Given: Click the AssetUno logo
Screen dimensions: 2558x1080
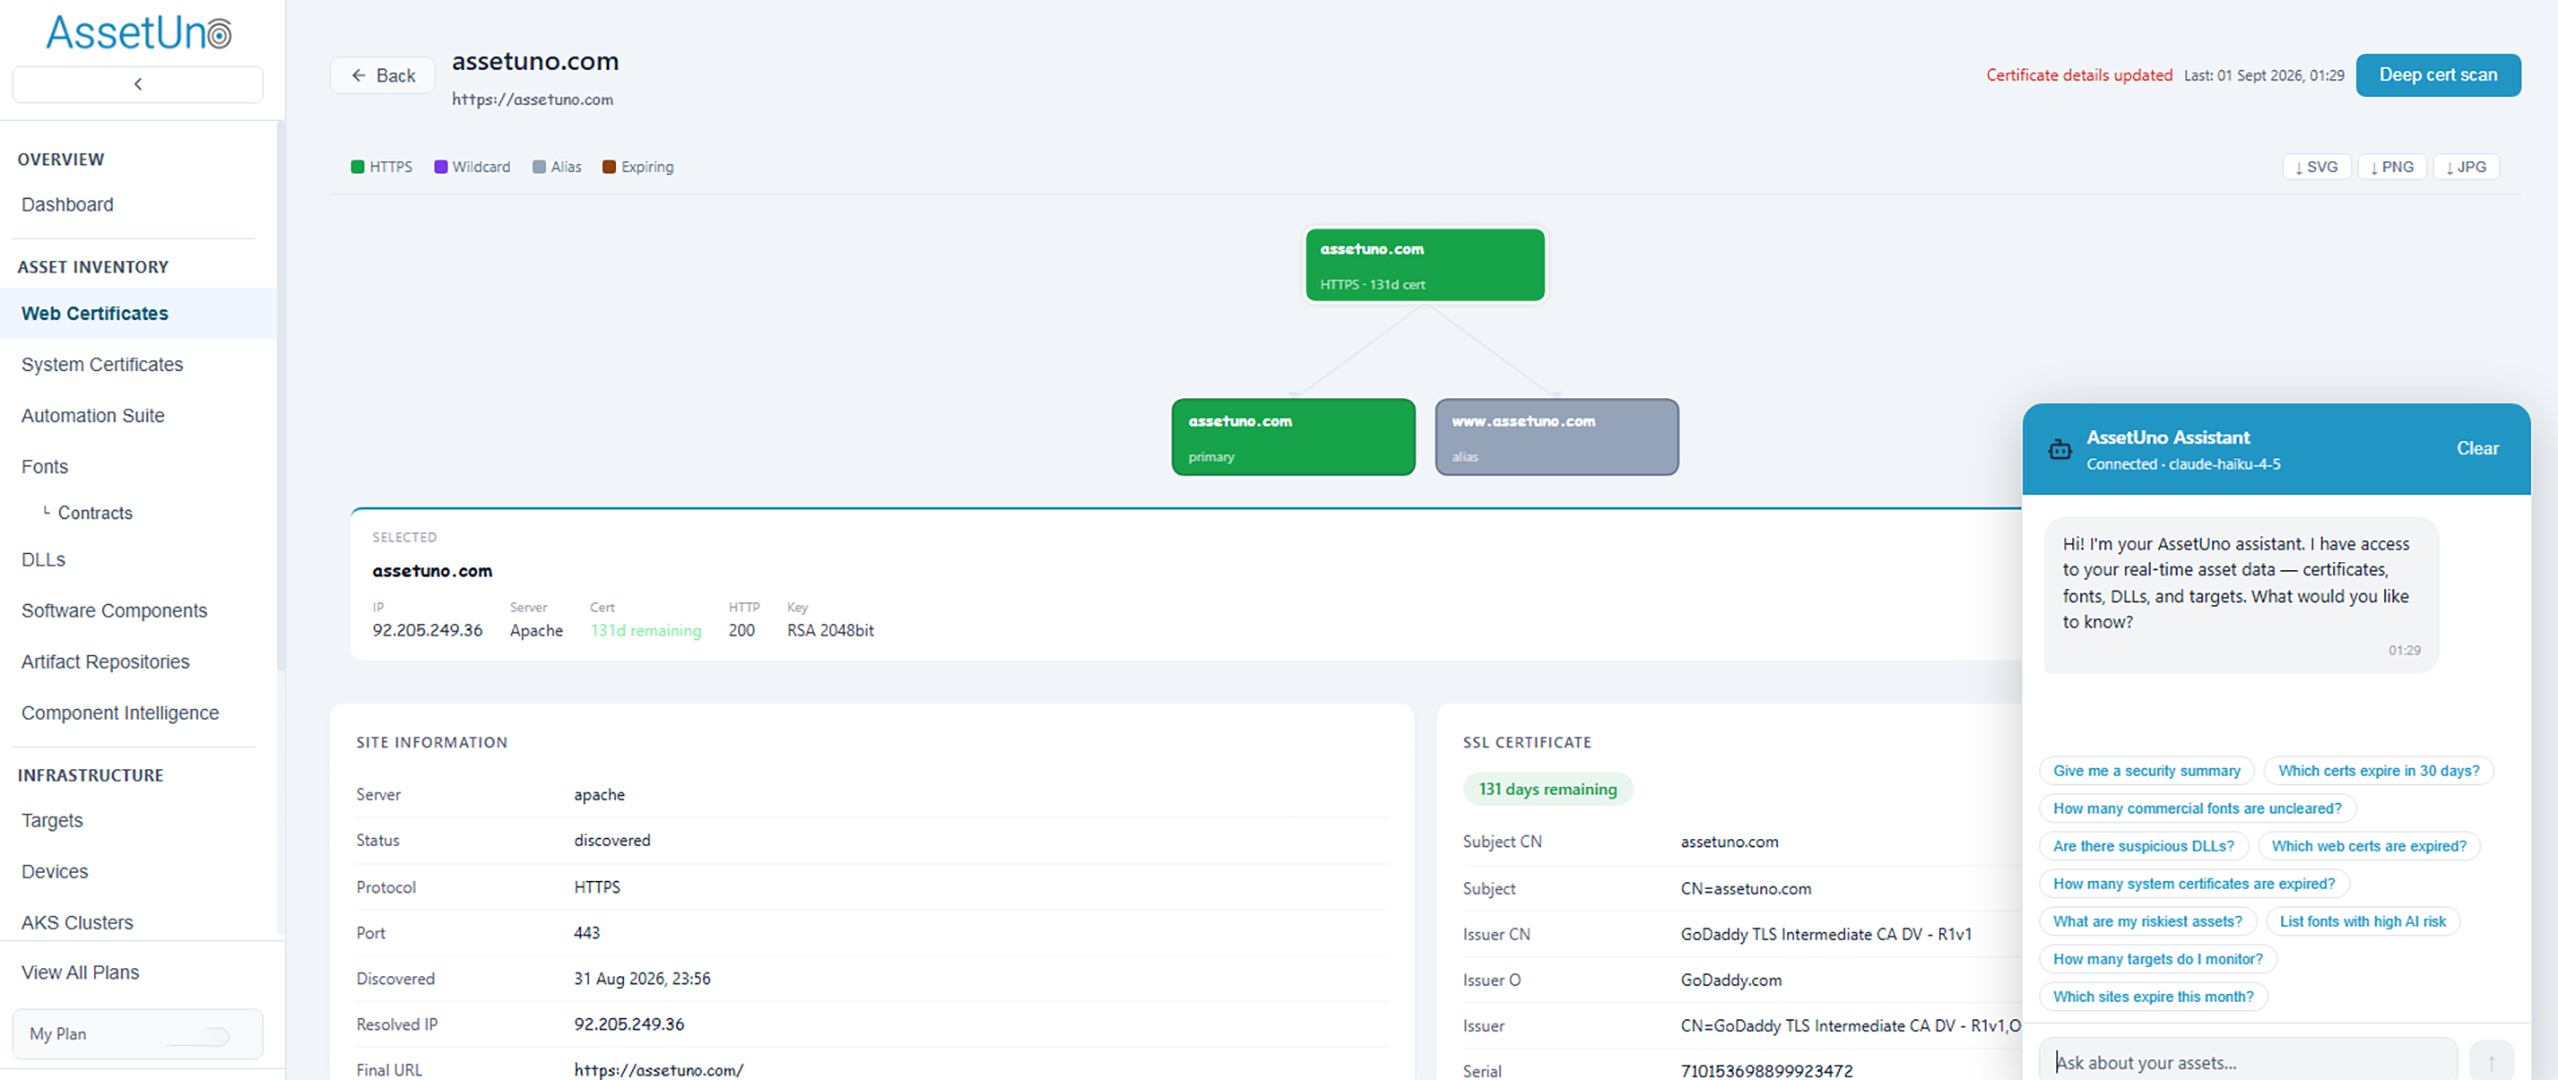Looking at the screenshot, I should pyautogui.click(x=139, y=33).
